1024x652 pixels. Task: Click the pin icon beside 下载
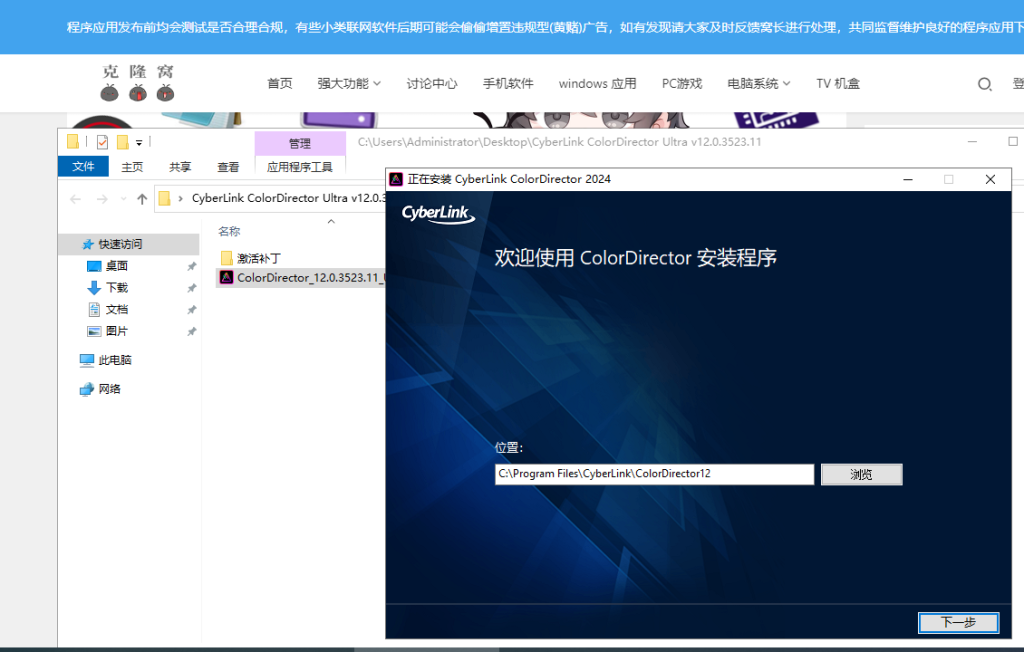point(191,288)
